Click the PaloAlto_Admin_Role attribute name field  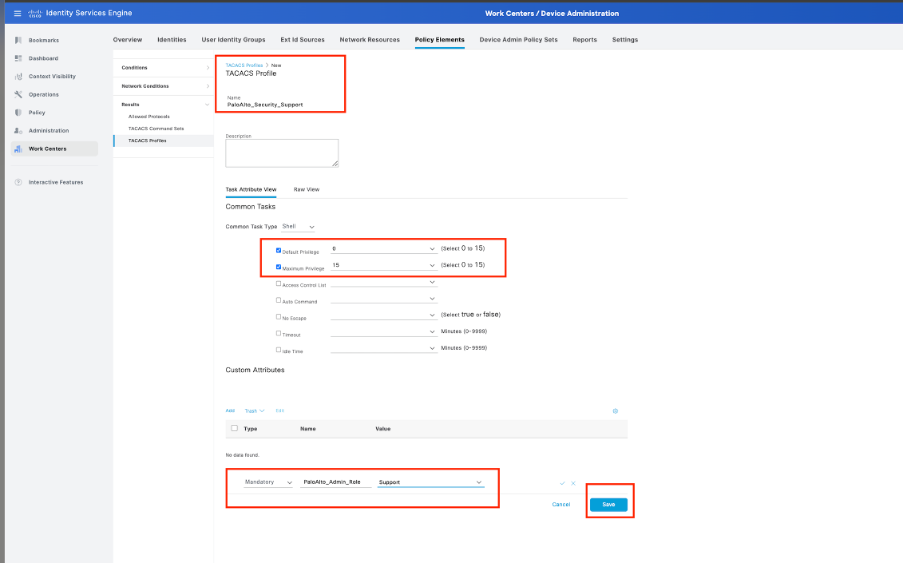tap(336, 482)
